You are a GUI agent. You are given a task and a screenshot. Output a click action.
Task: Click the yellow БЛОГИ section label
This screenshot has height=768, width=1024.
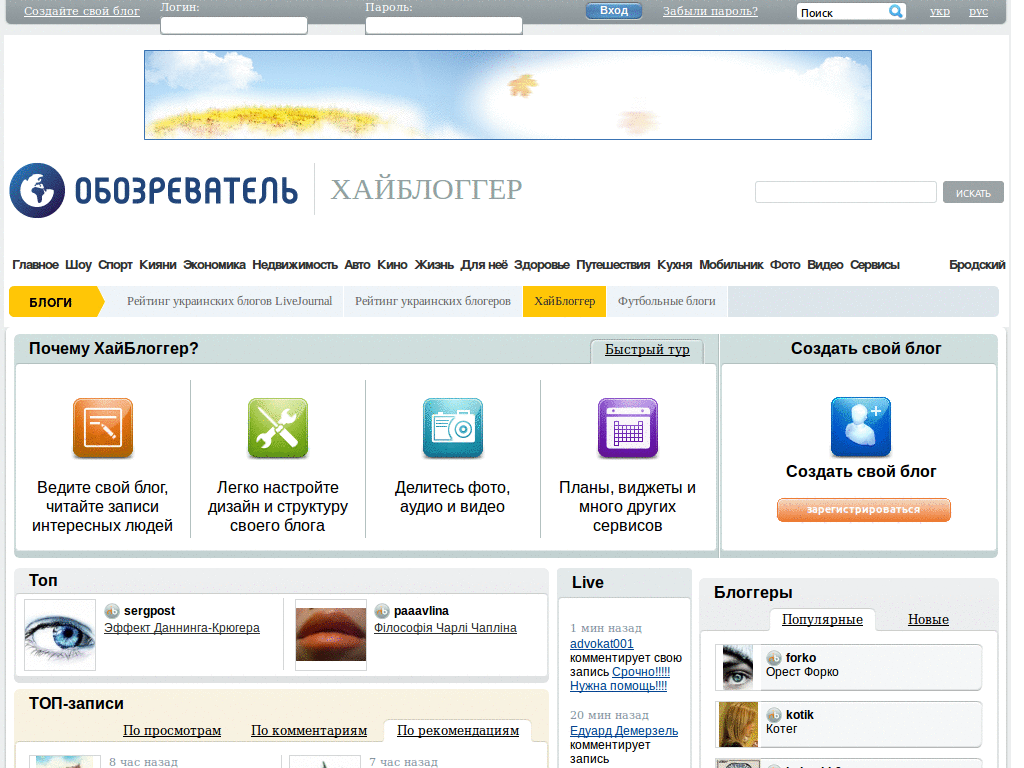point(56,302)
